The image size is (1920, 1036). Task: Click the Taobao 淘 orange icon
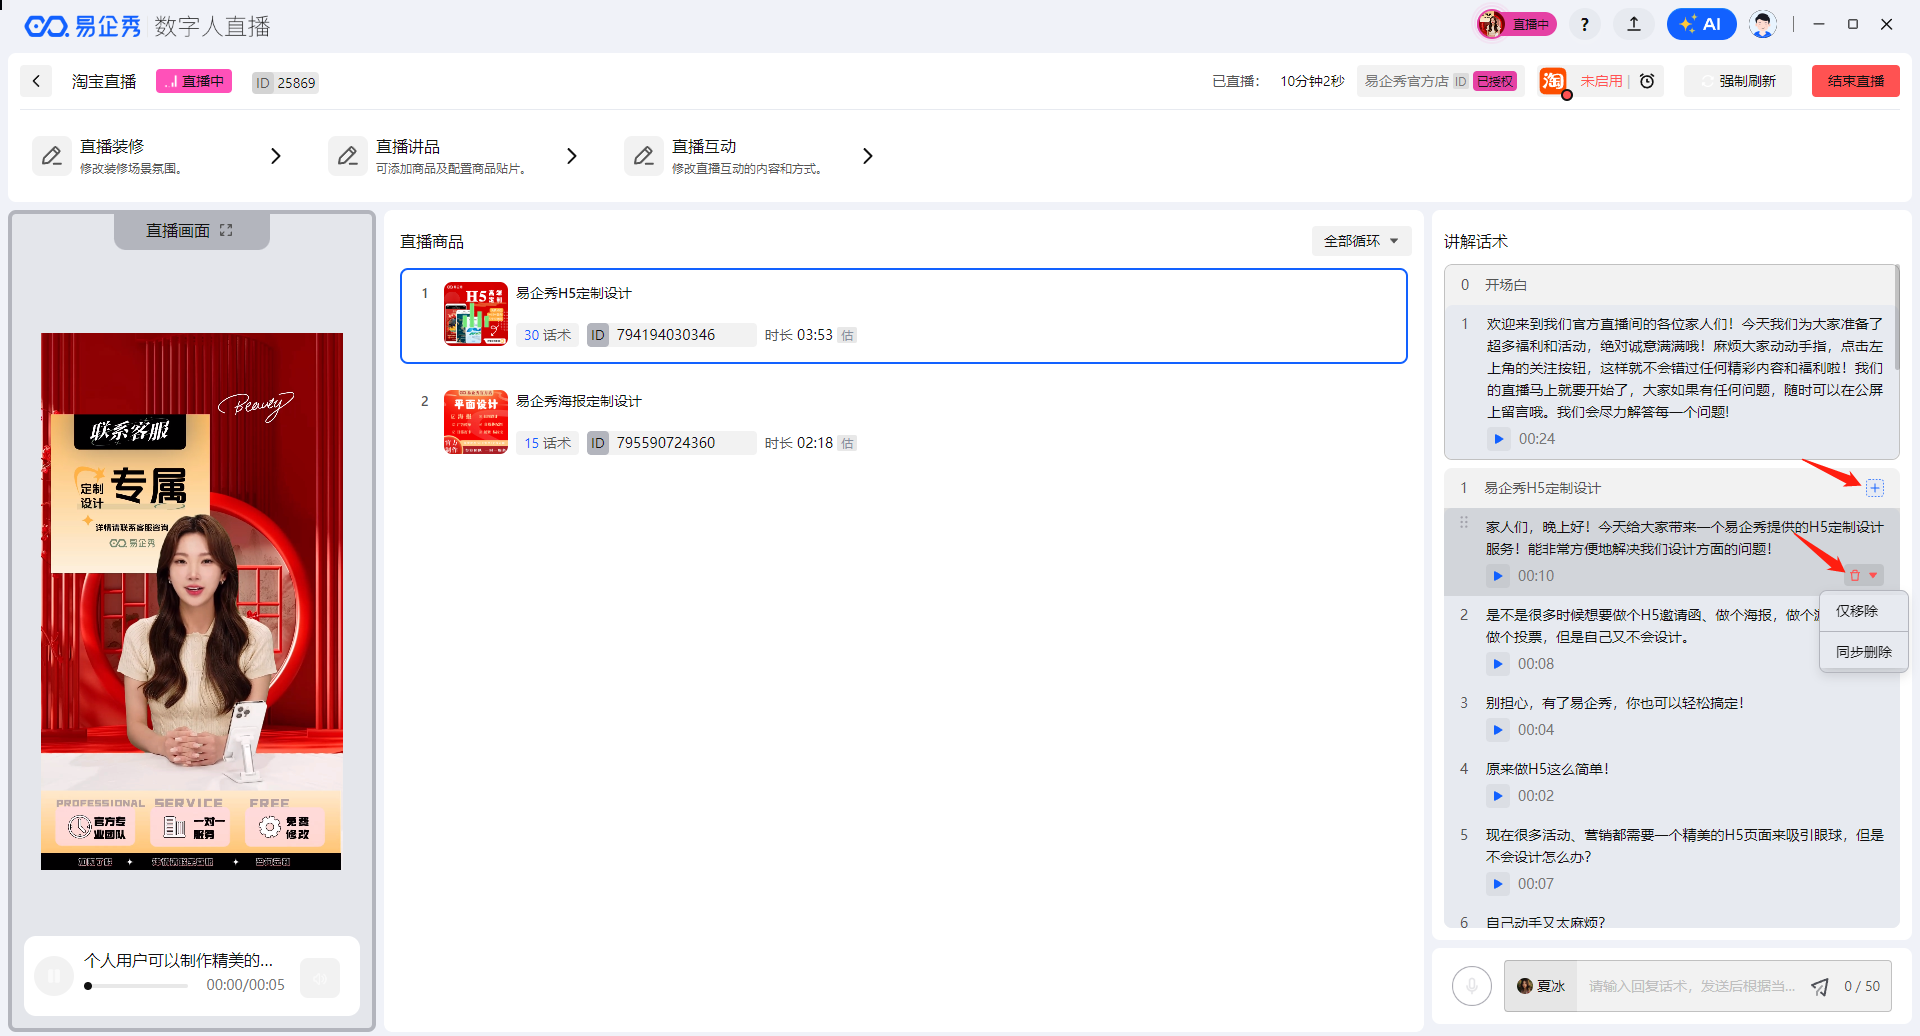[1553, 81]
